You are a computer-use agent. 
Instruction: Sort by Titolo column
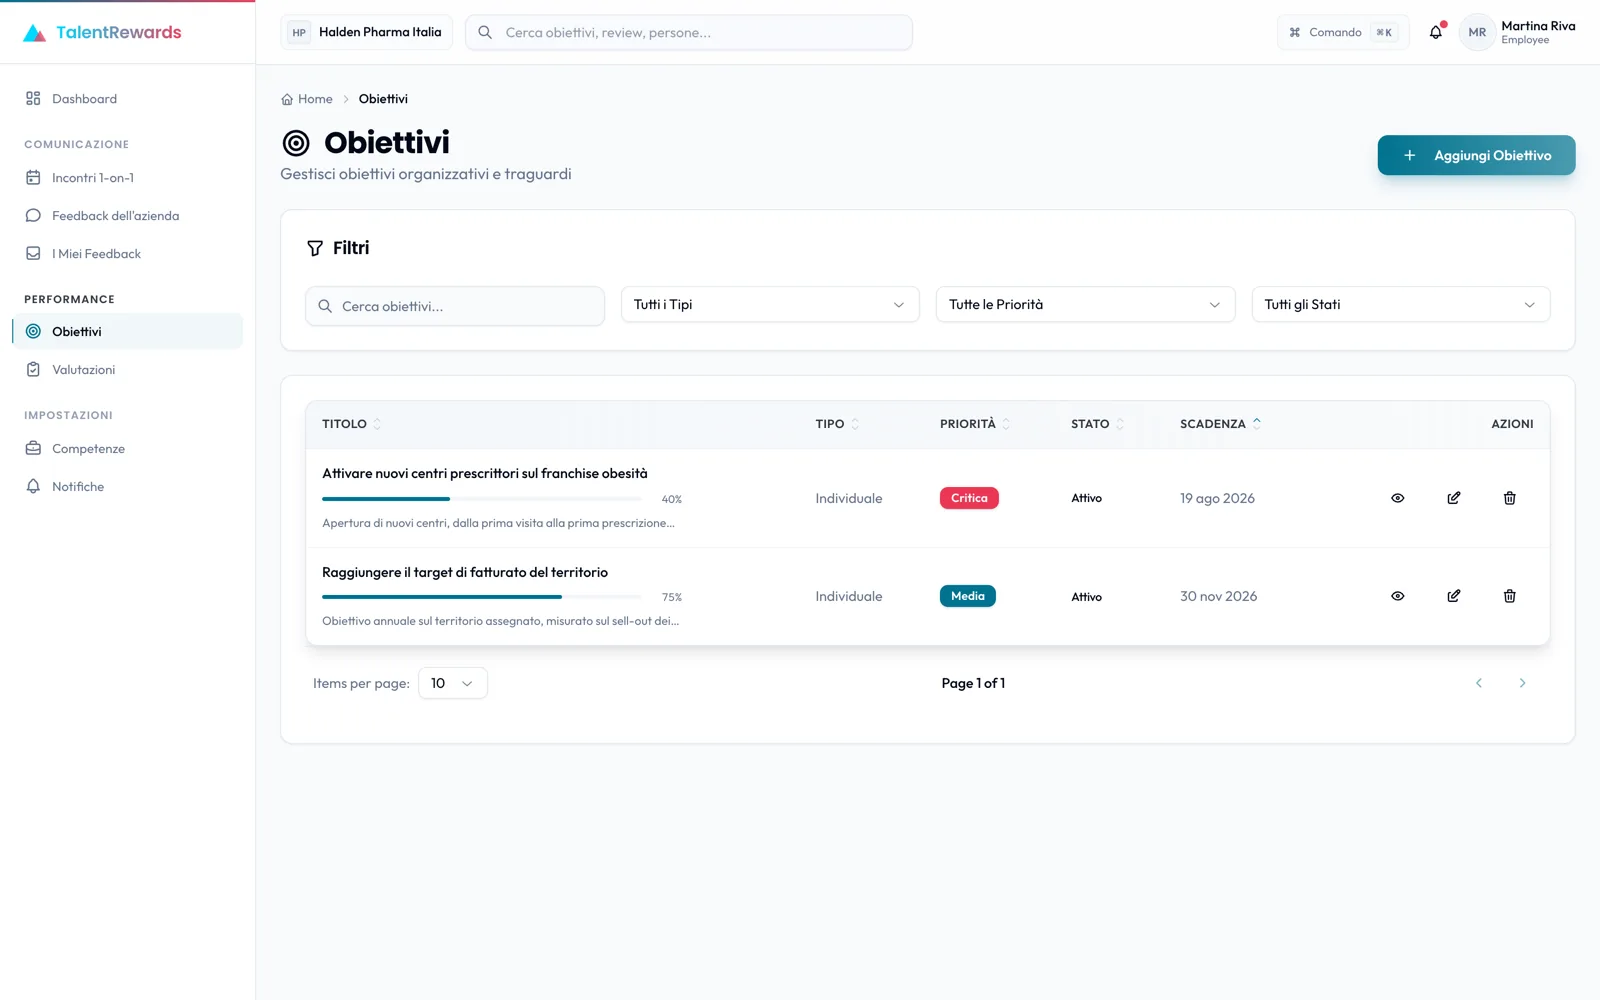point(352,424)
